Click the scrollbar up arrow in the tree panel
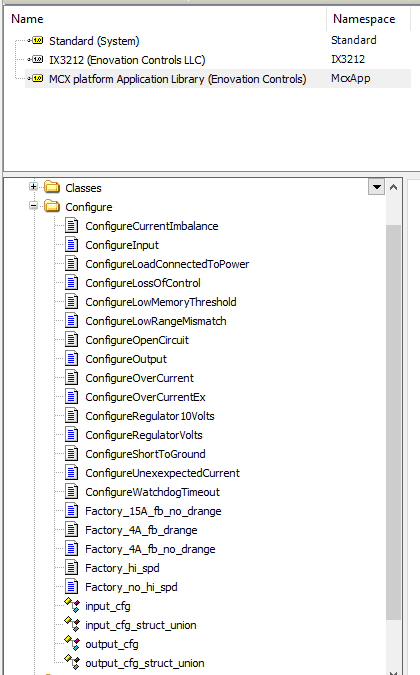The height and width of the screenshot is (675, 420). 393,187
